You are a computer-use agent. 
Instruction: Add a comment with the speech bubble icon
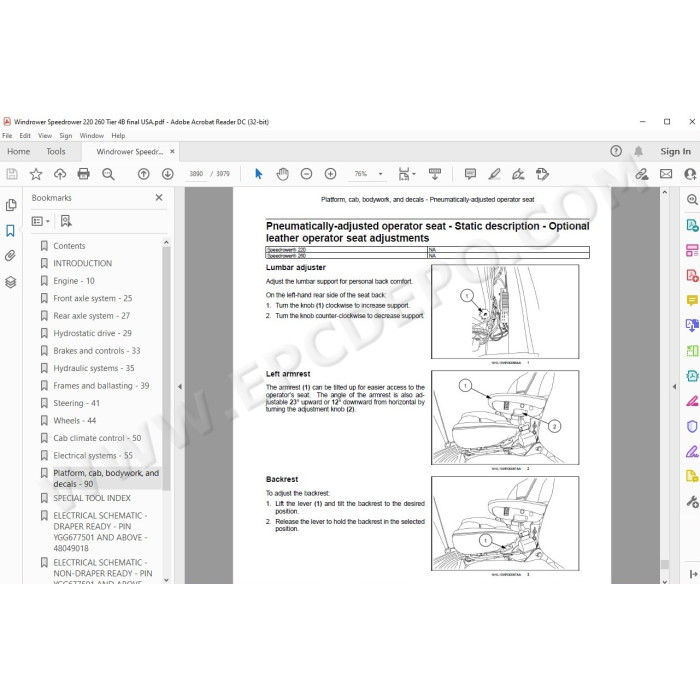point(470,174)
